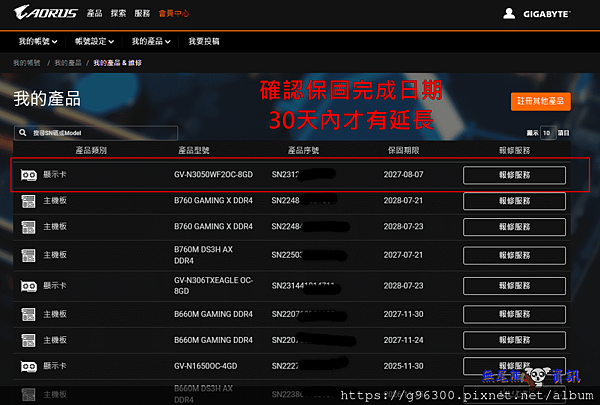This screenshot has width=600, height=405.
Task: Select warranty date 2027-07-21
Action: coord(403,255)
